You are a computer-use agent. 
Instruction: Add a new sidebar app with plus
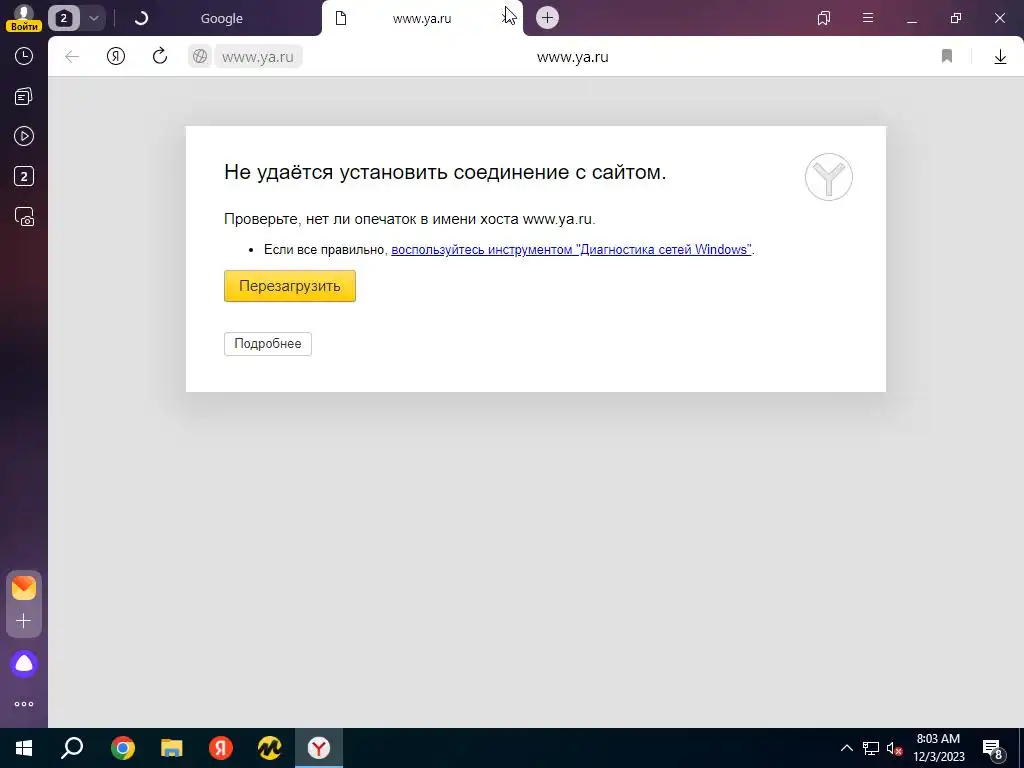[x=24, y=620]
